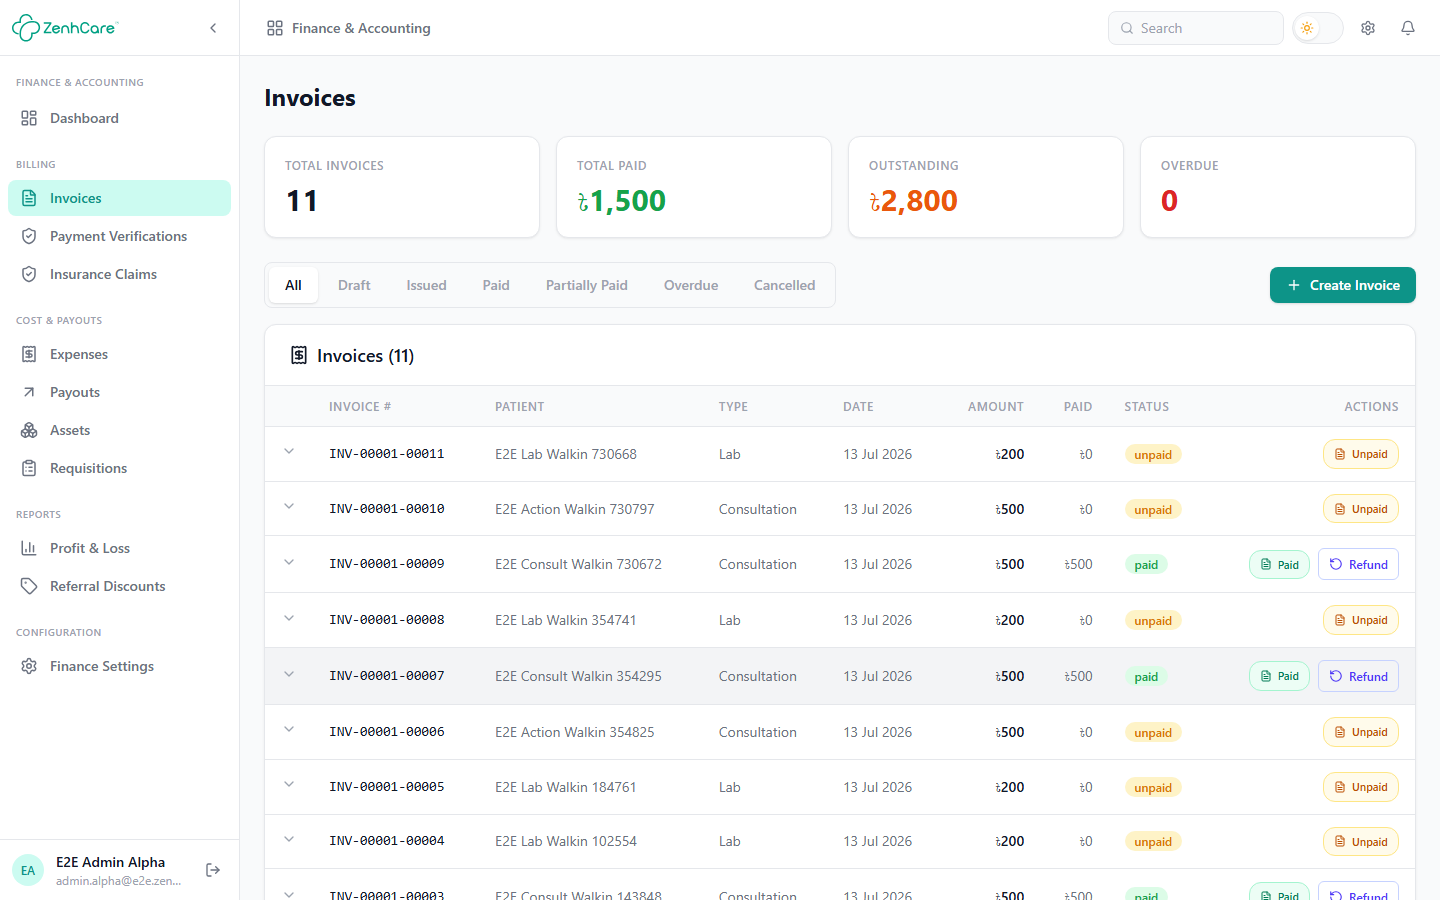Click Paid action button for INV-00001-00007
Image resolution: width=1440 pixels, height=900 pixels.
pyautogui.click(x=1279, y=676)
